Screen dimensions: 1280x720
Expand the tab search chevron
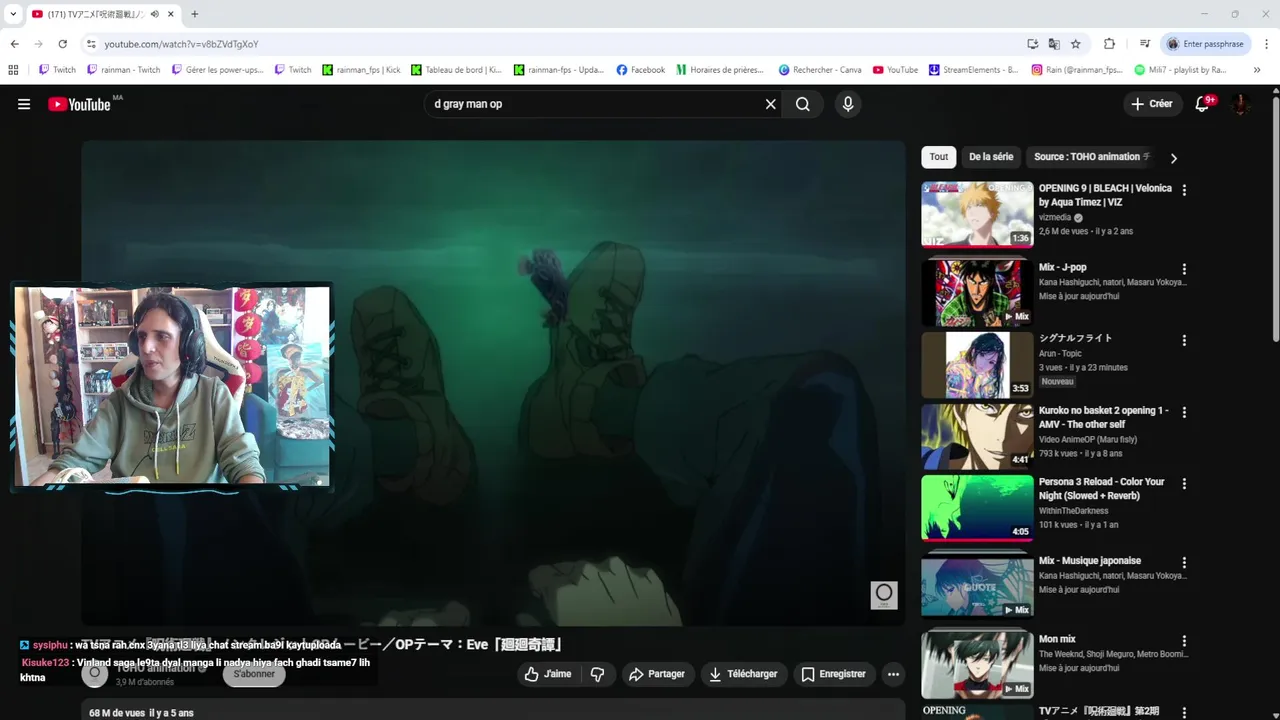coord(13,14)
